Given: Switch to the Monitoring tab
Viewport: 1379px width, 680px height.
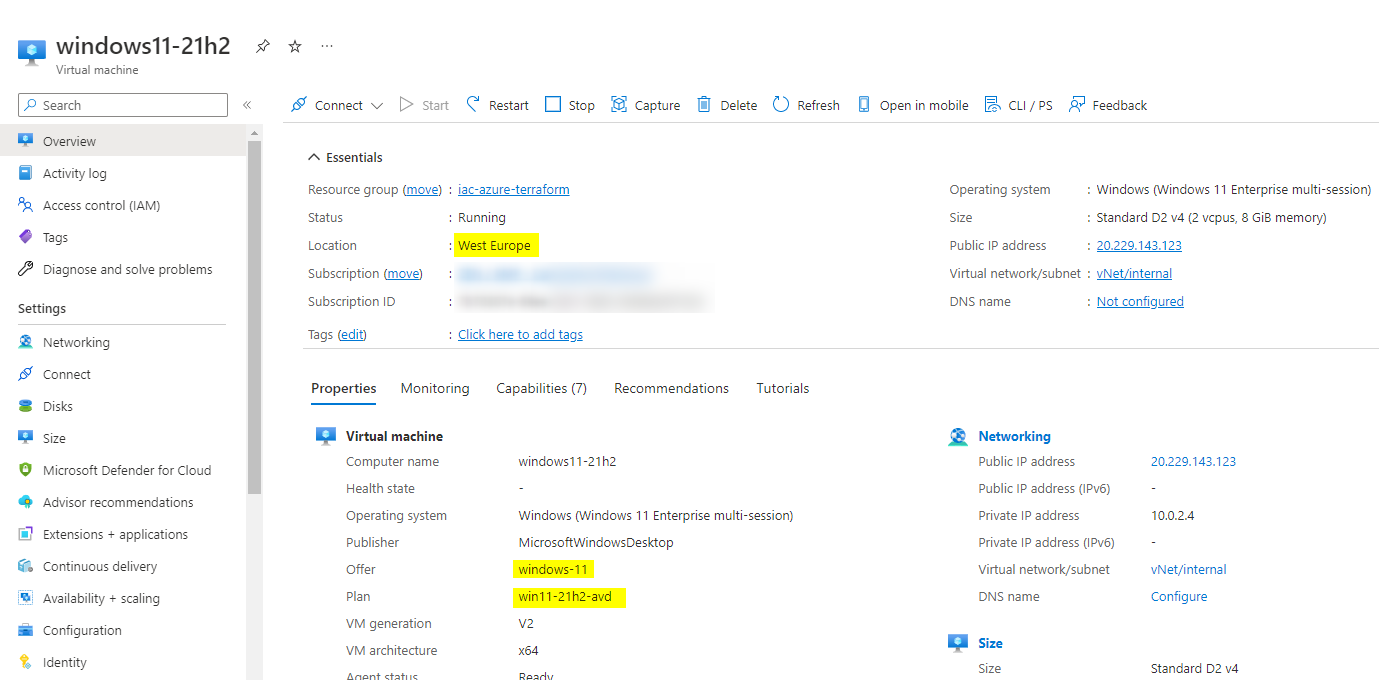Looking at the screenshot, I should point(435,388).
